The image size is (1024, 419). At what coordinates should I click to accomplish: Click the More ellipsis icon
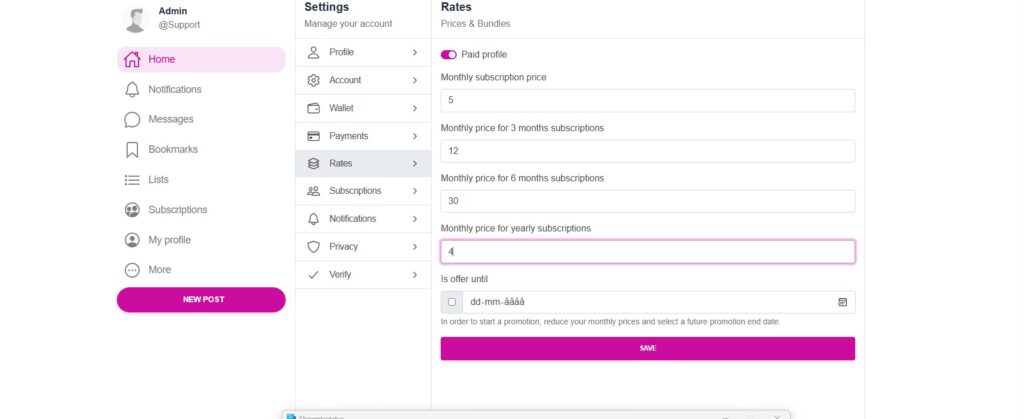(x=132, y=270)
